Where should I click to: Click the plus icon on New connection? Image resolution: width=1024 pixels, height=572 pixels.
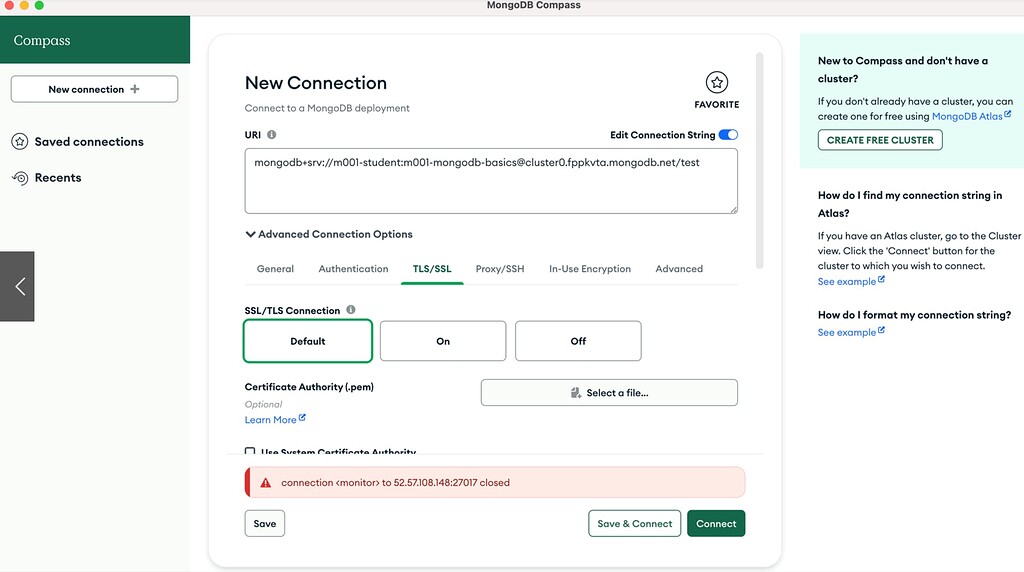pyautogui.click(x=135, y=89)
